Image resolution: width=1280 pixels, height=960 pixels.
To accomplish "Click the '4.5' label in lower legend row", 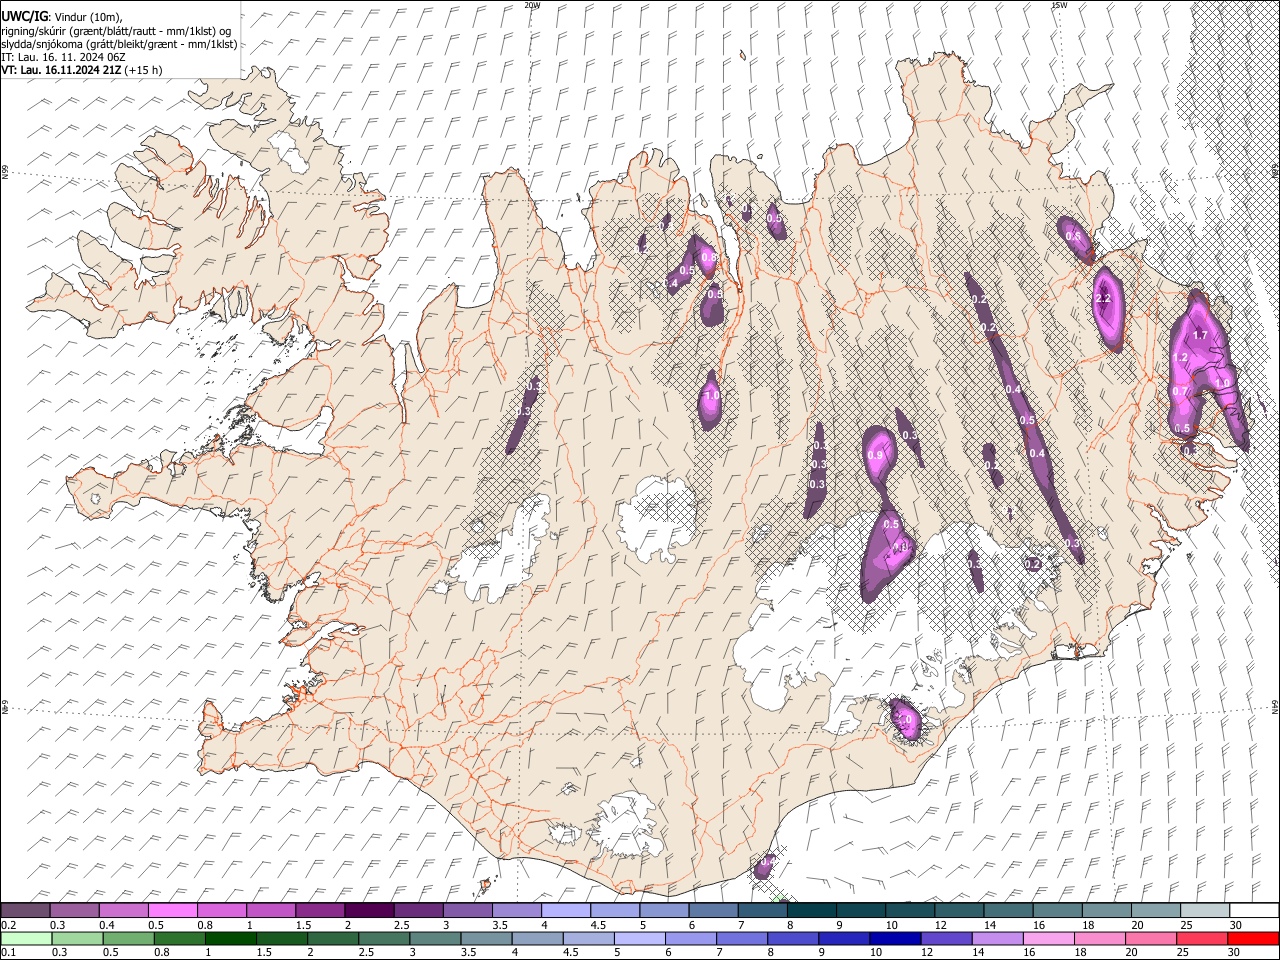I will pos(570,953).
